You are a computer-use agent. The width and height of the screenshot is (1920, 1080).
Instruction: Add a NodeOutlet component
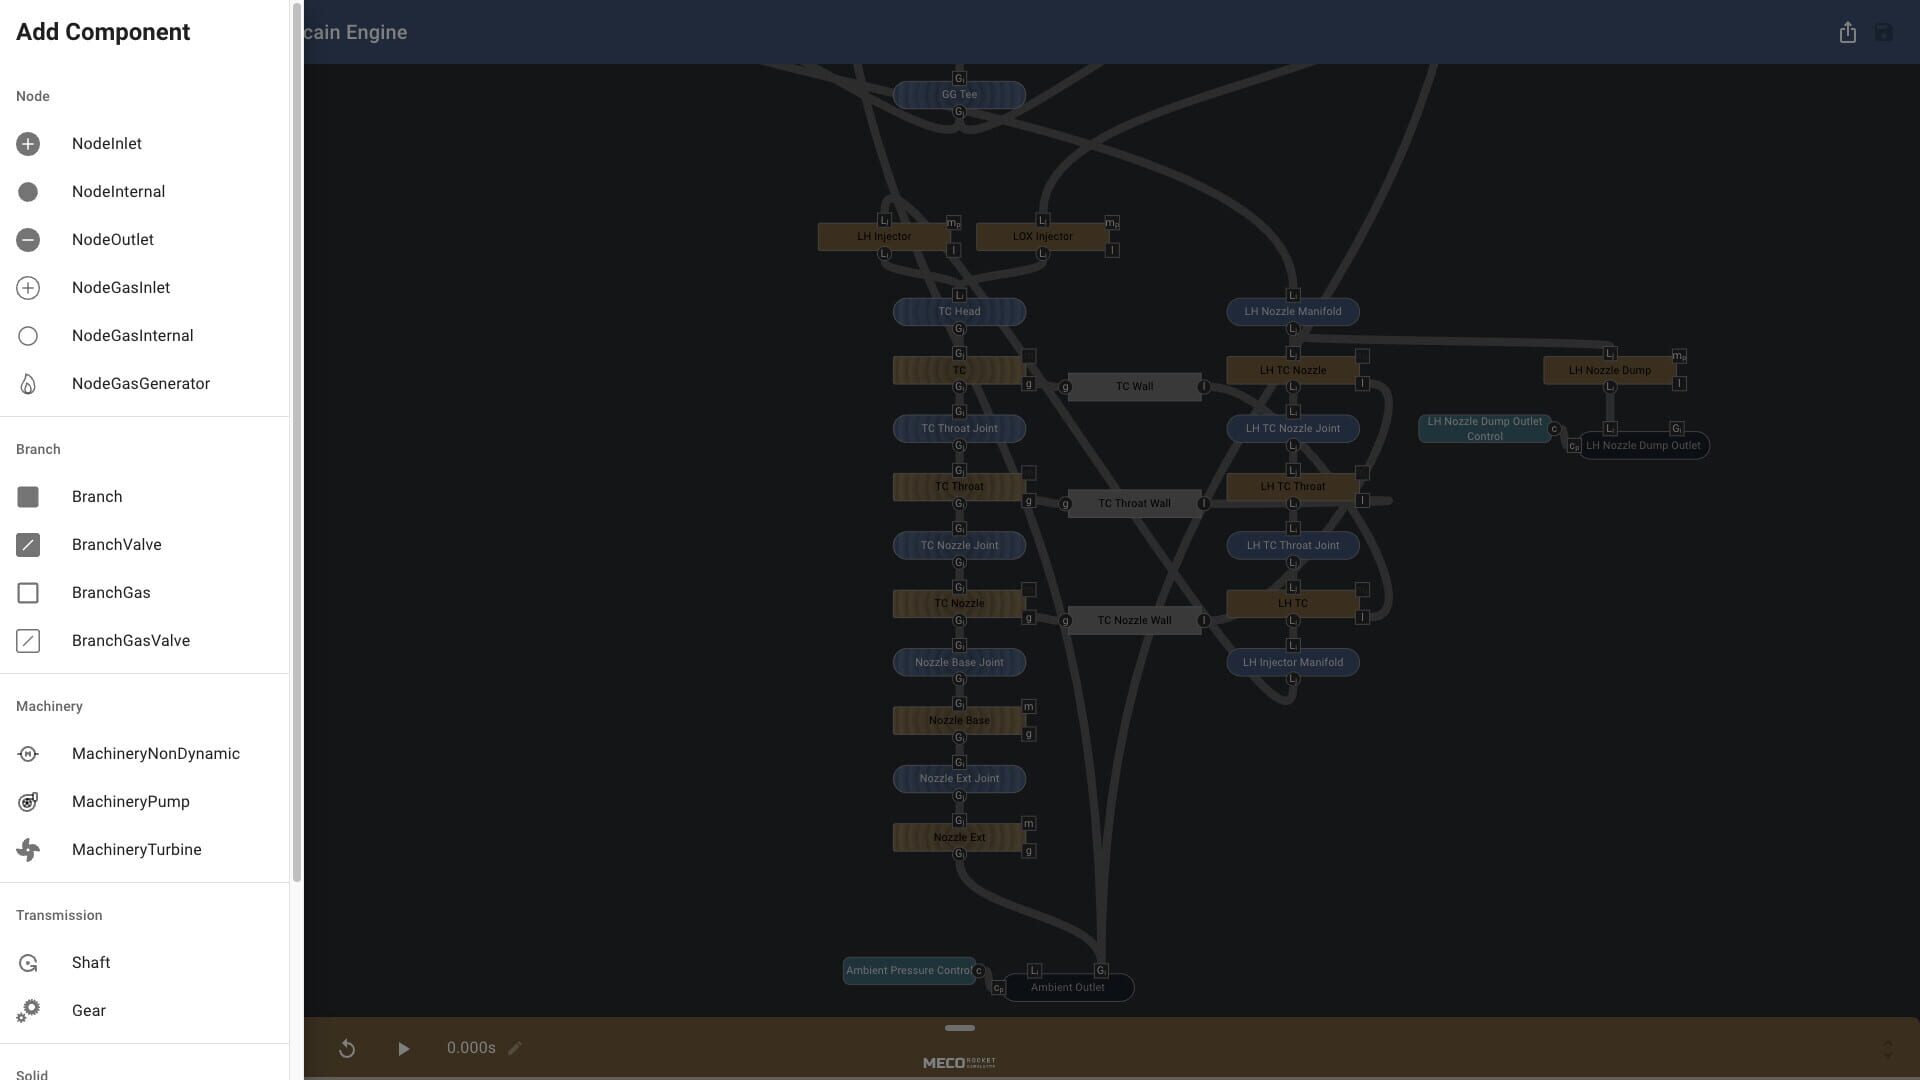[x=28, y=239]
